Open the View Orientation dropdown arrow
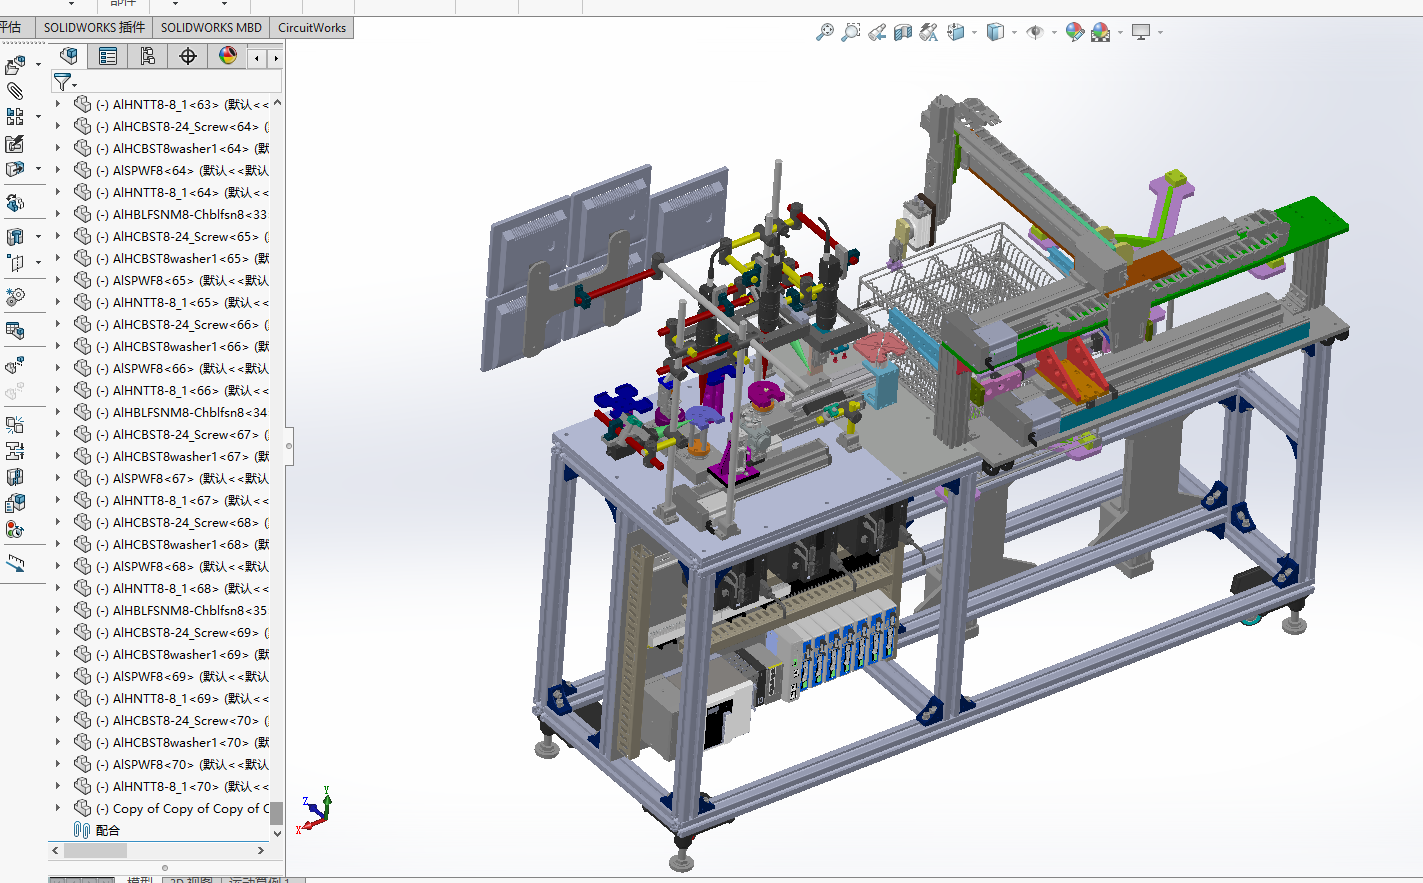 click(x=974, y=33)
